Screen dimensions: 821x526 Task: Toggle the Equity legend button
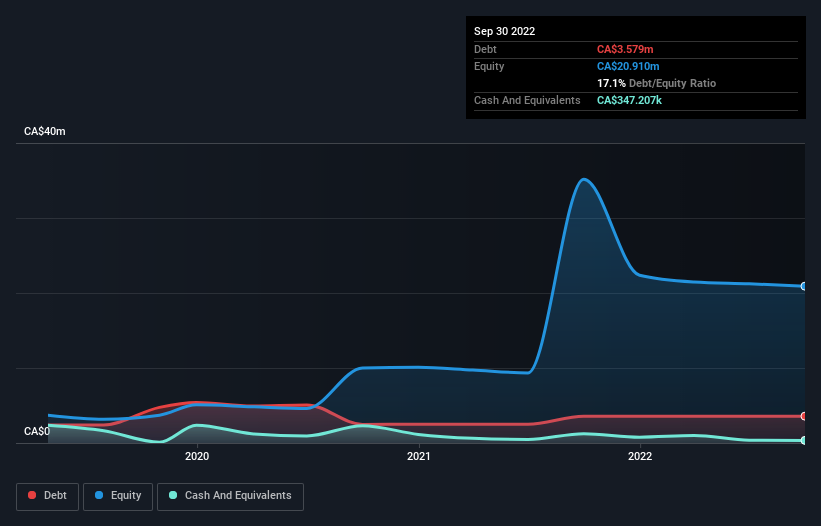pos(118,496)
